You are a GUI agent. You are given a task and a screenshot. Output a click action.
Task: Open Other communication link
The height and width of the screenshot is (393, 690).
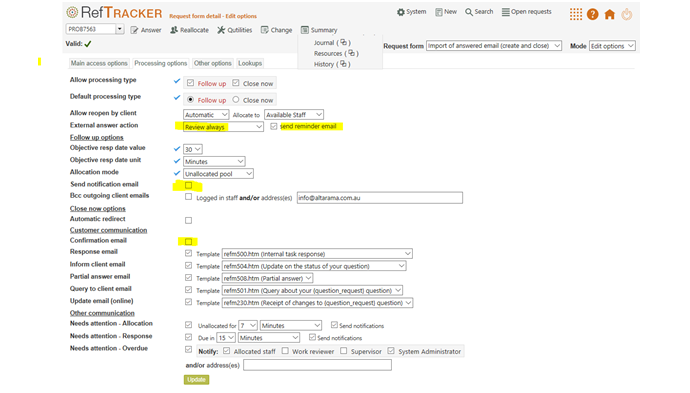click(x=102, y=313)
